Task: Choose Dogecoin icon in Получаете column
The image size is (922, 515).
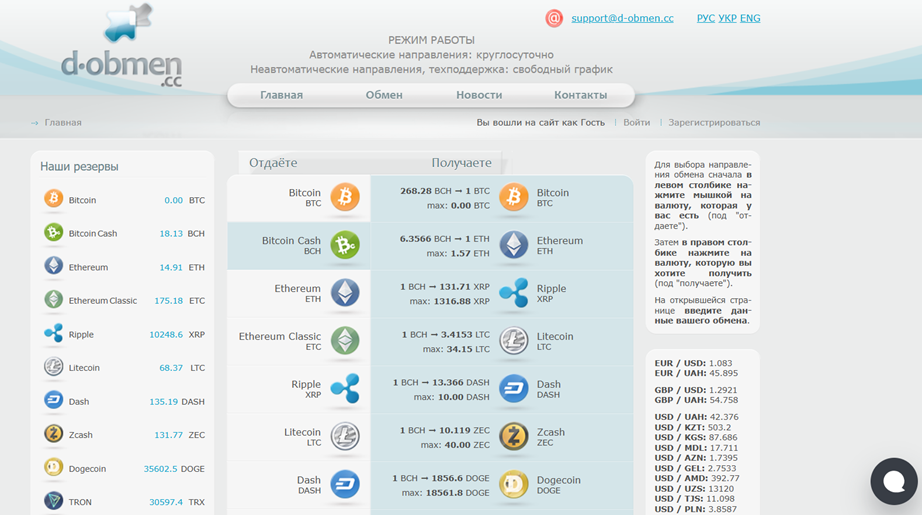Action: 514,484
